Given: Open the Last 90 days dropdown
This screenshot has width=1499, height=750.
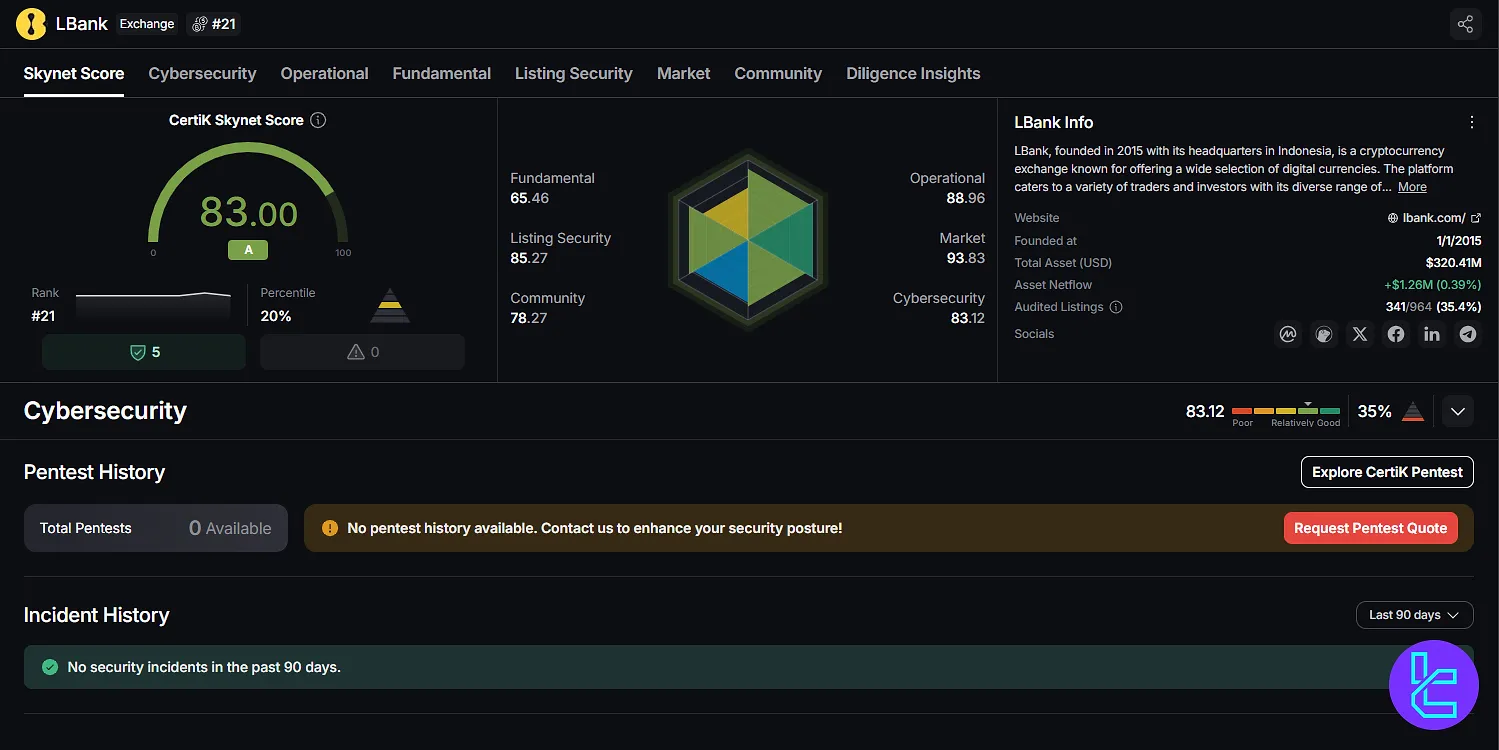Looking at the screenshot, I should click(x=1414, y=615).
